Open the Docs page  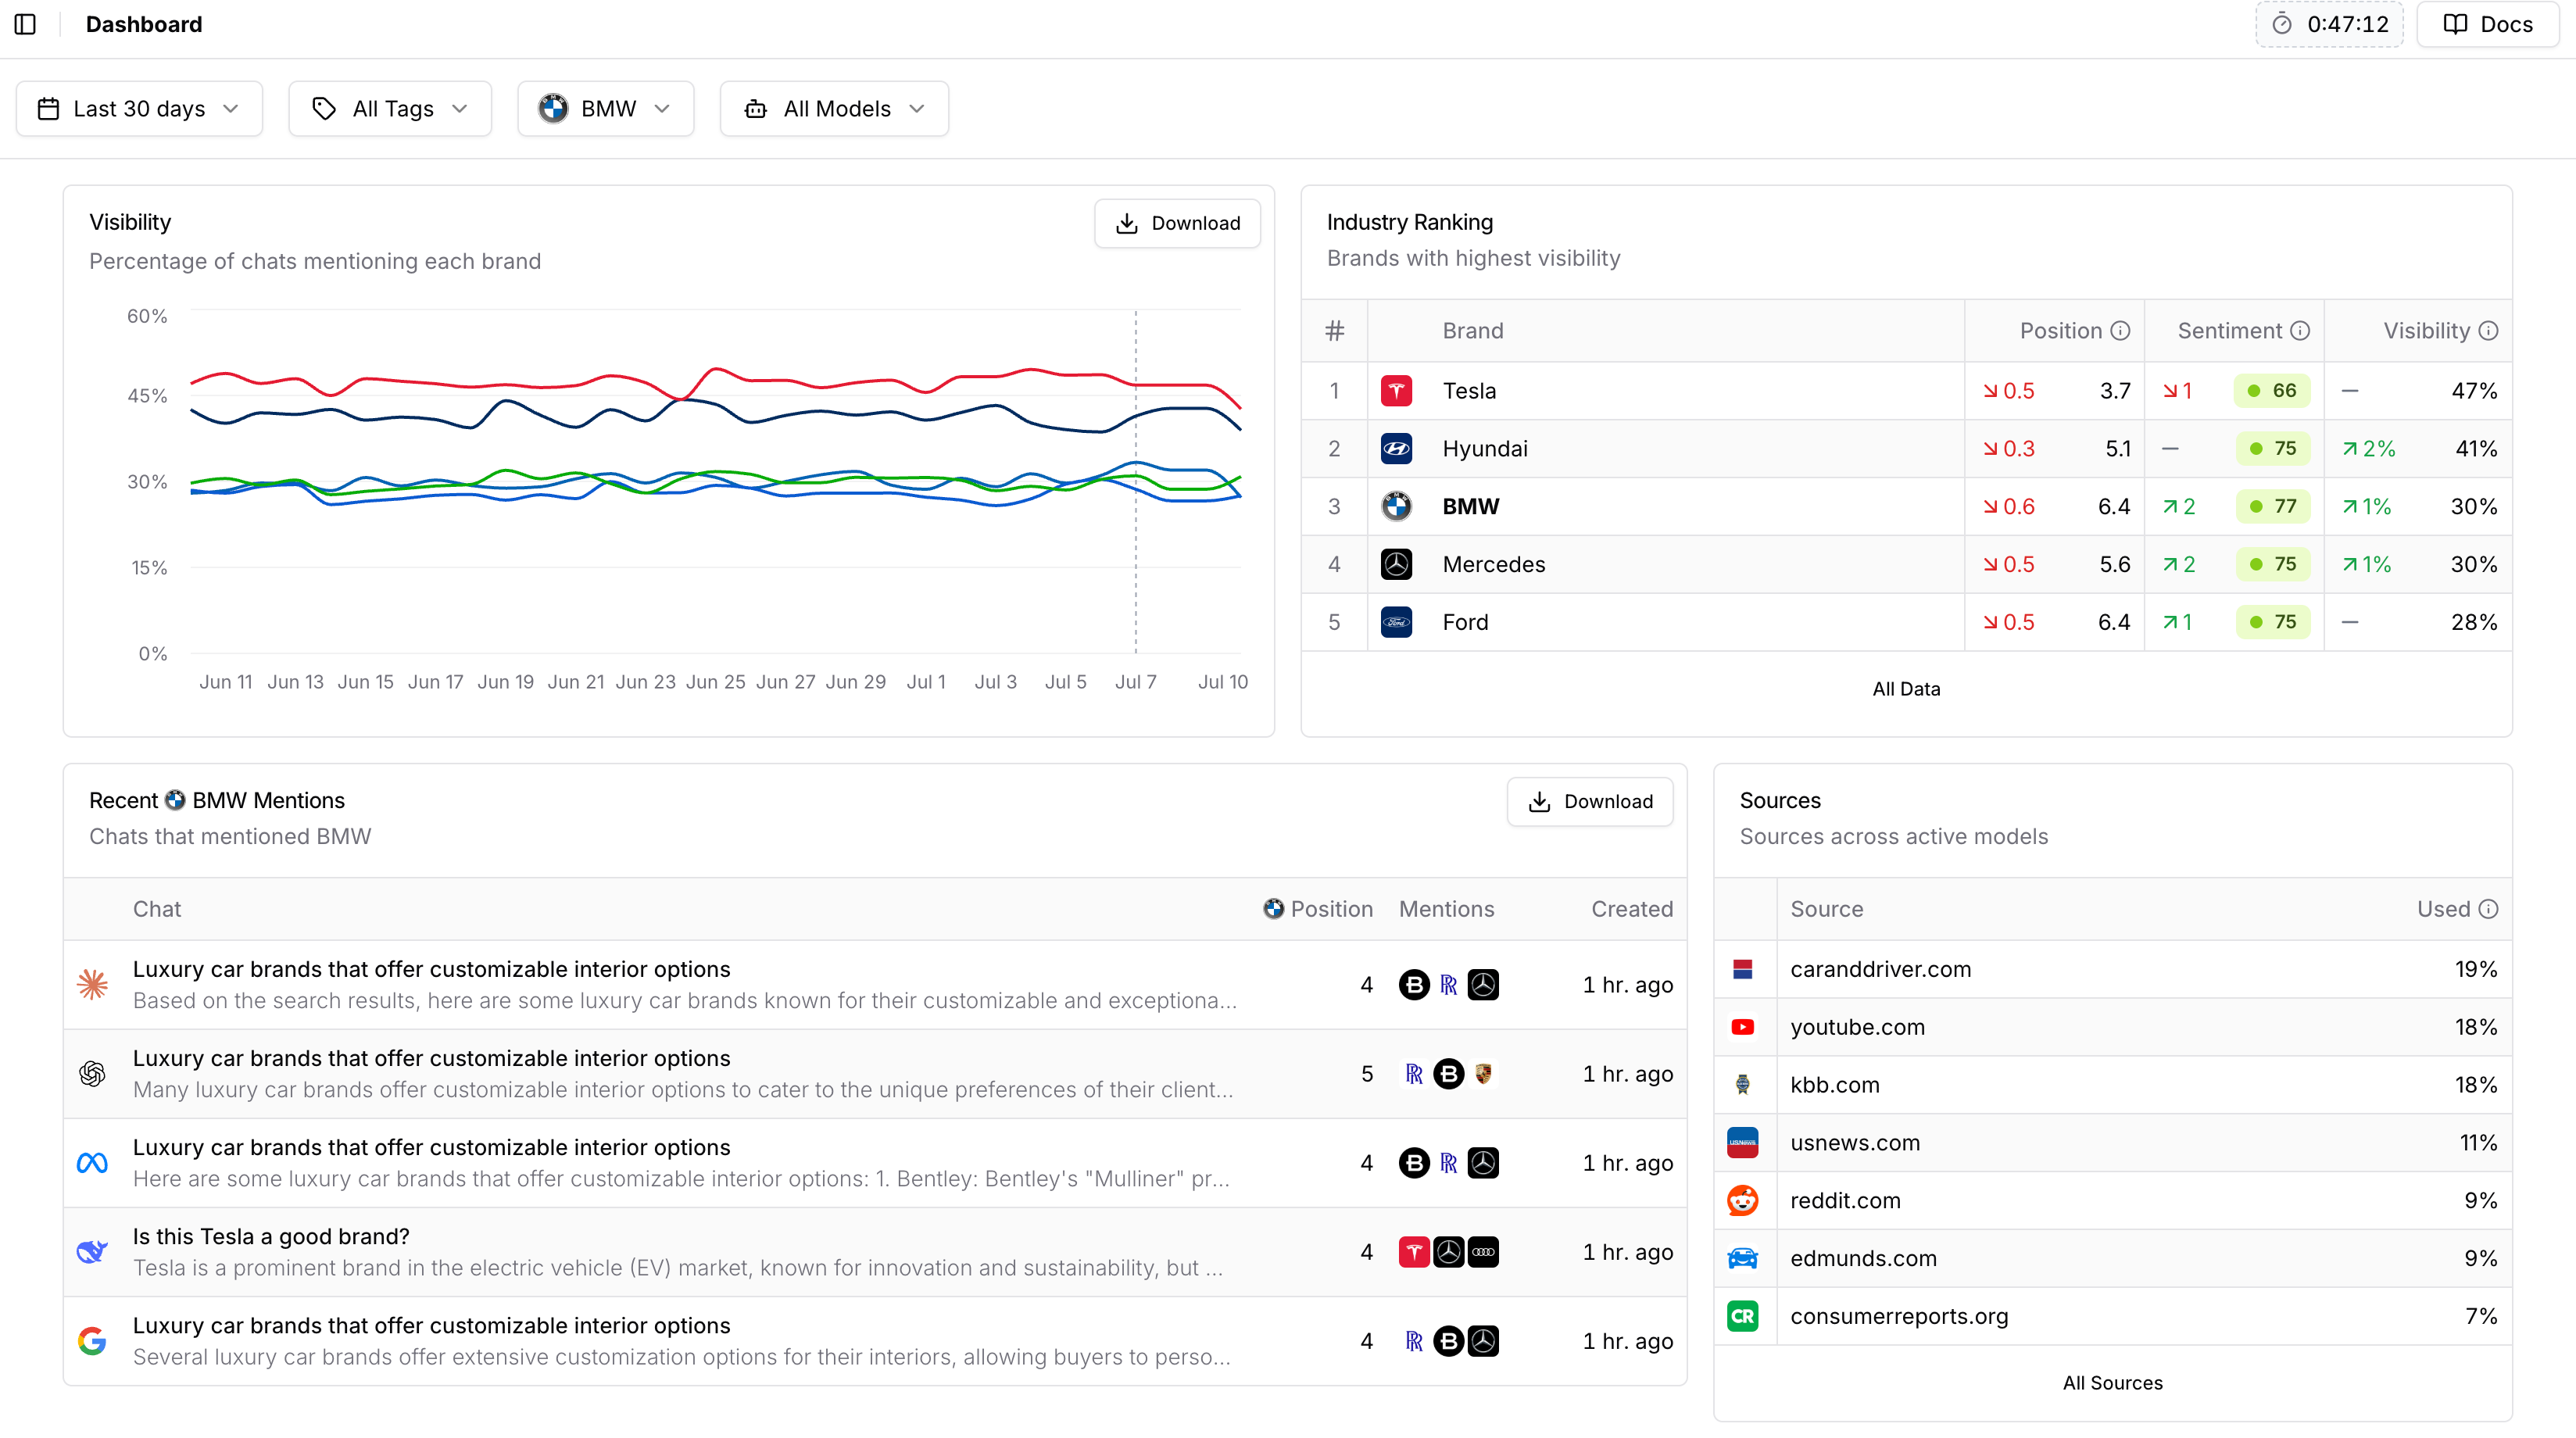pos(2487,24)
